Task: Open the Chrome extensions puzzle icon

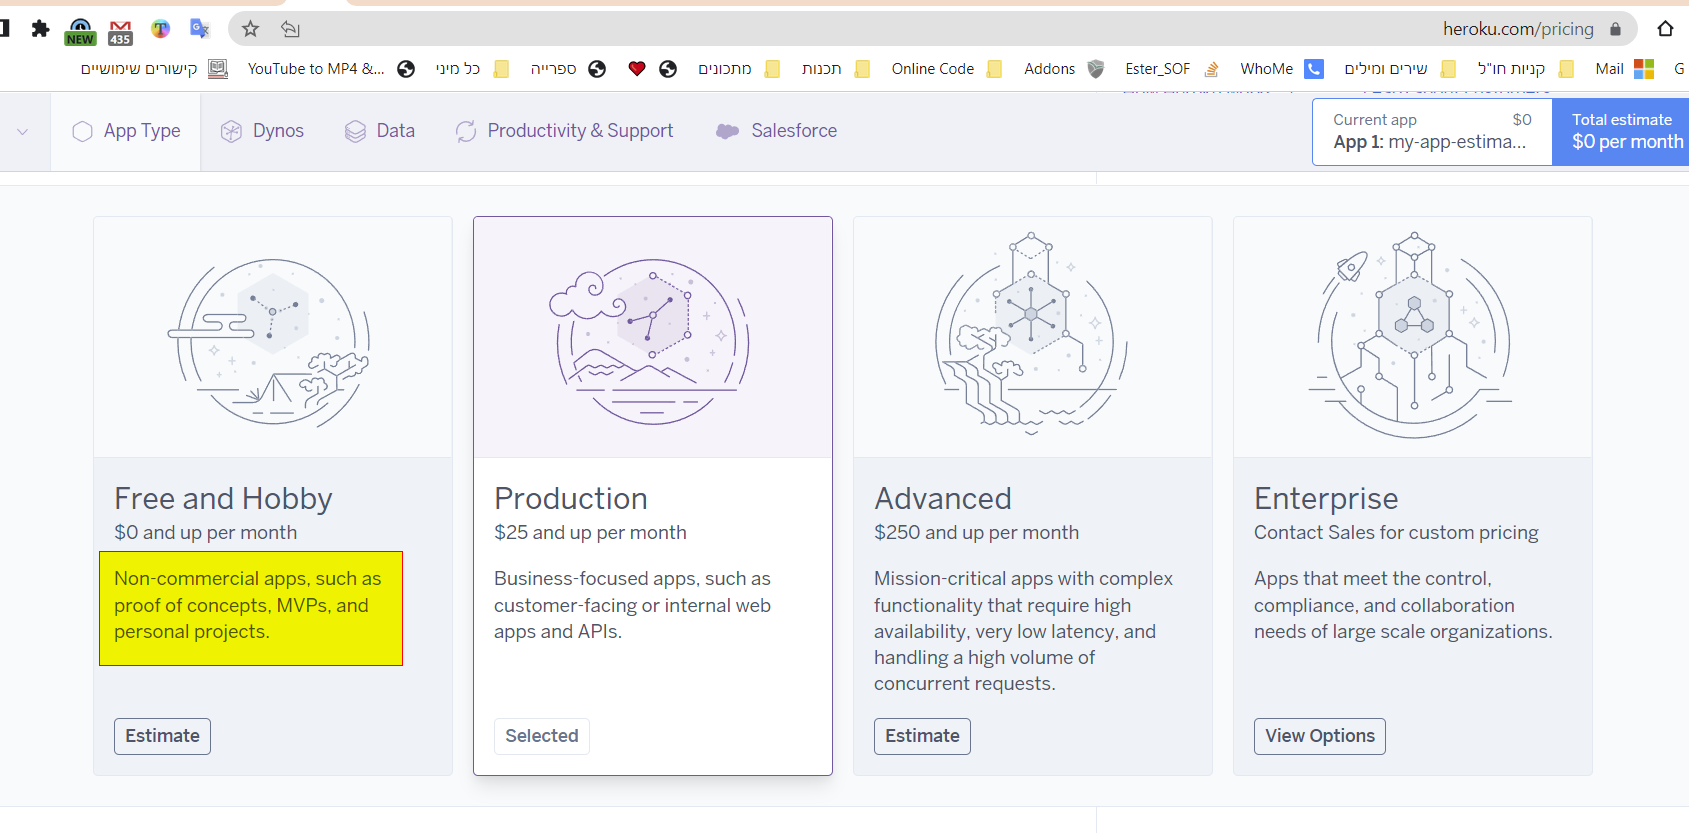Action: [x=40, y=29]
